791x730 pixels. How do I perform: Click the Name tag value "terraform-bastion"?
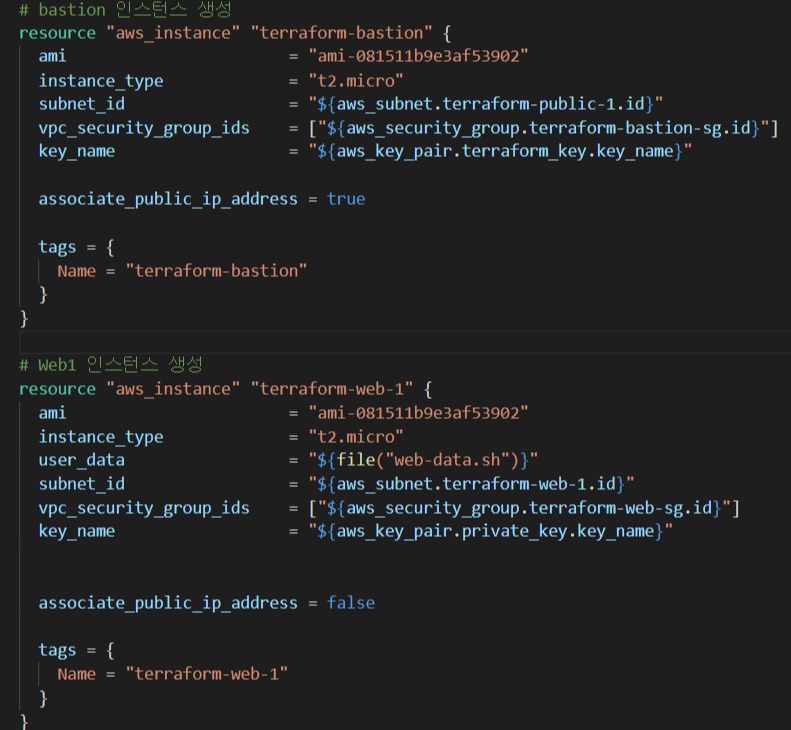pyautogui.click(x=216, y=271)
